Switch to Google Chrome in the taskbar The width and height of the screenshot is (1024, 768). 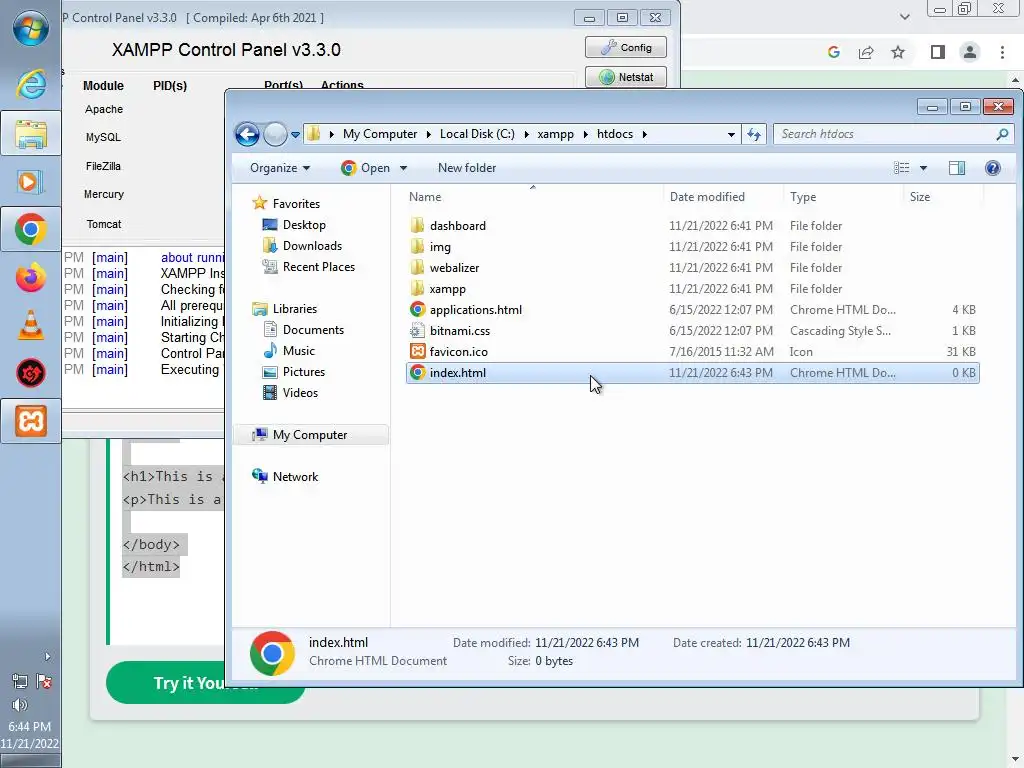tap(31, 229)
